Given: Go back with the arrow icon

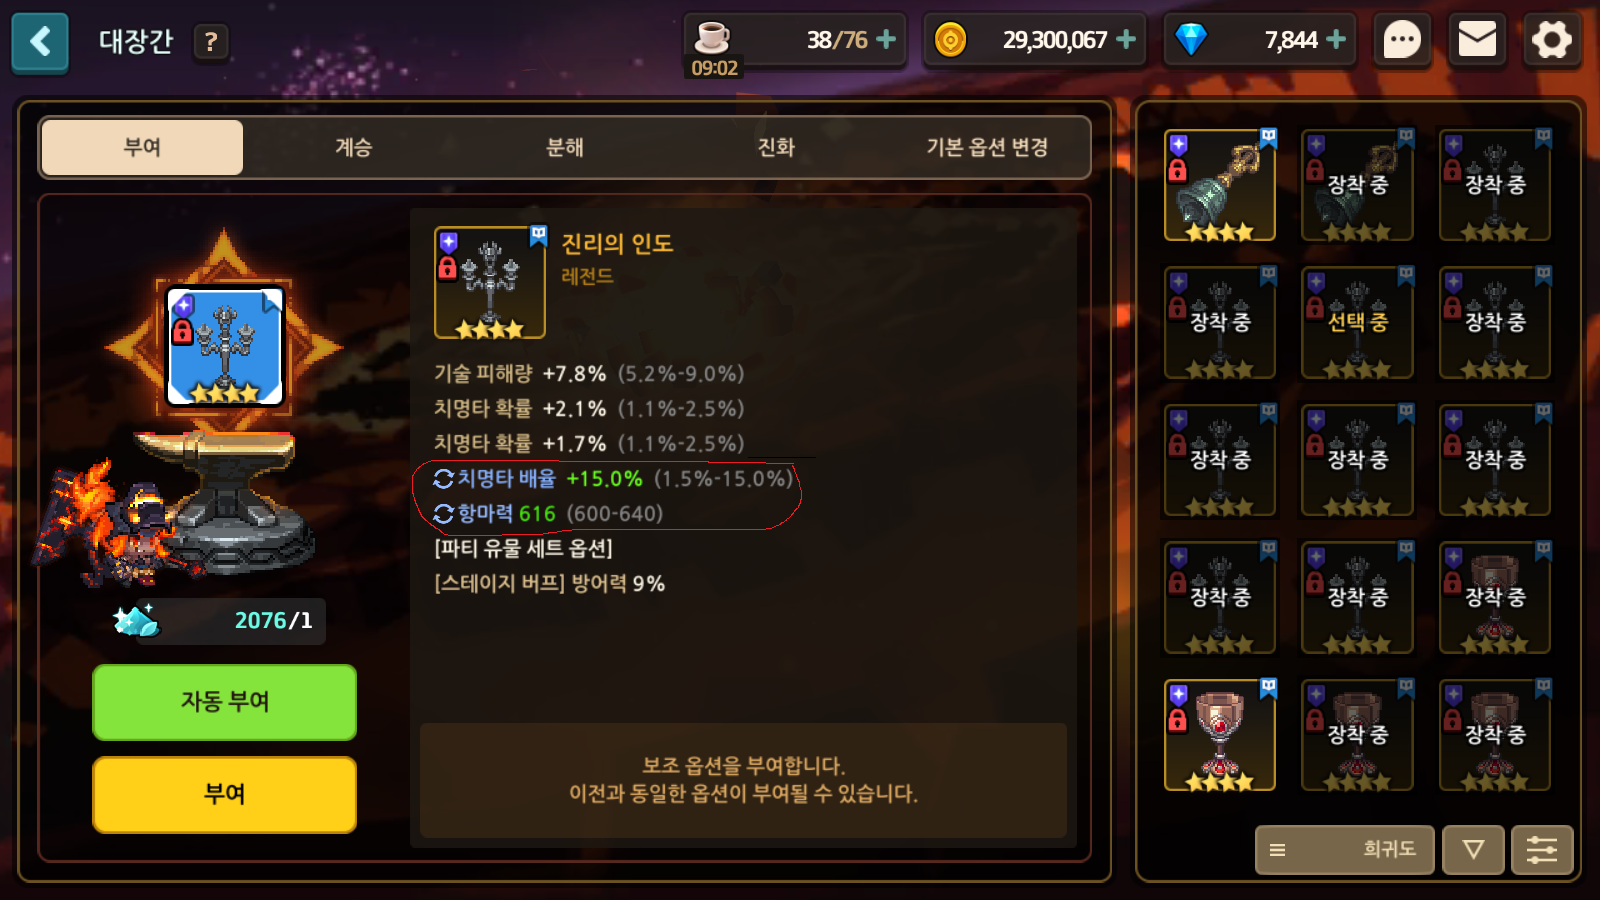Looking at the screenshot, I should (40, 42).
